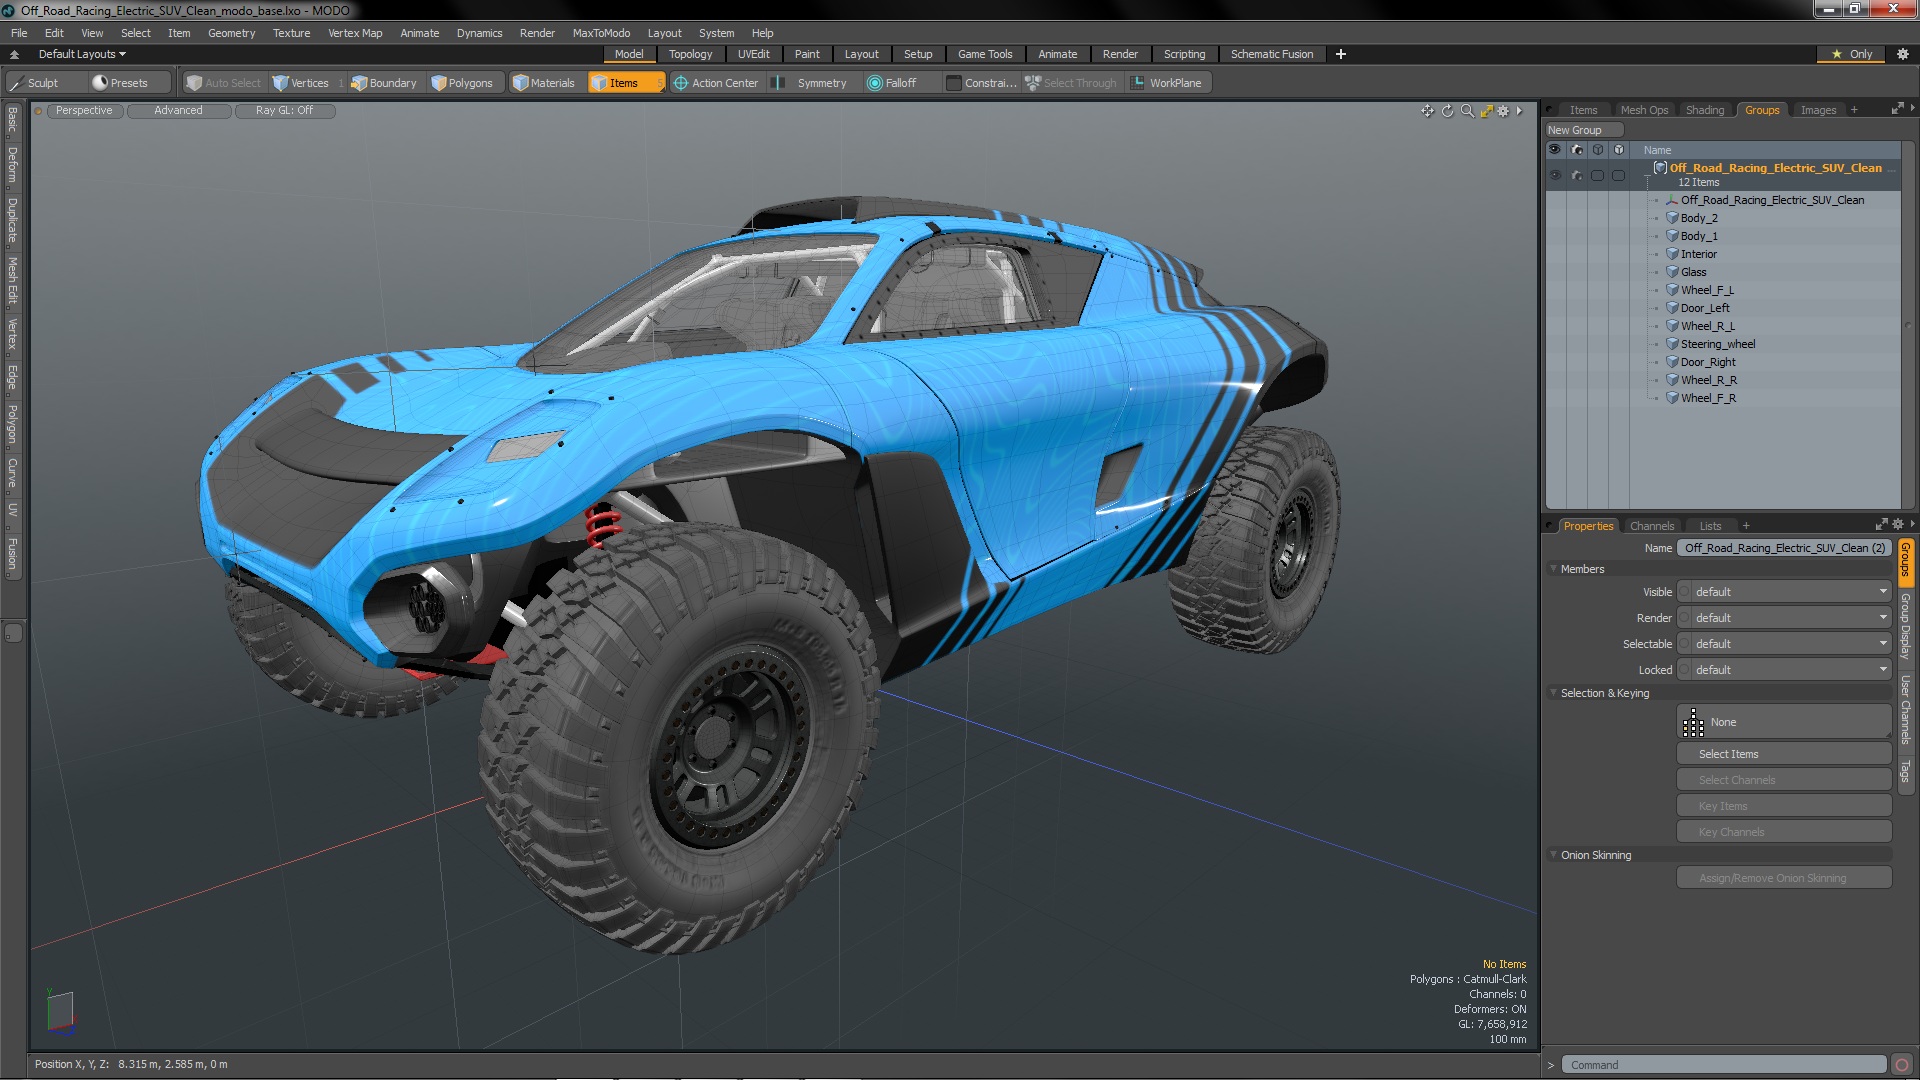Image resolution: width=1920 pixels, height=1080 pixels.
Task: Click the Boundary selection icon
Action: pos(359,83)
